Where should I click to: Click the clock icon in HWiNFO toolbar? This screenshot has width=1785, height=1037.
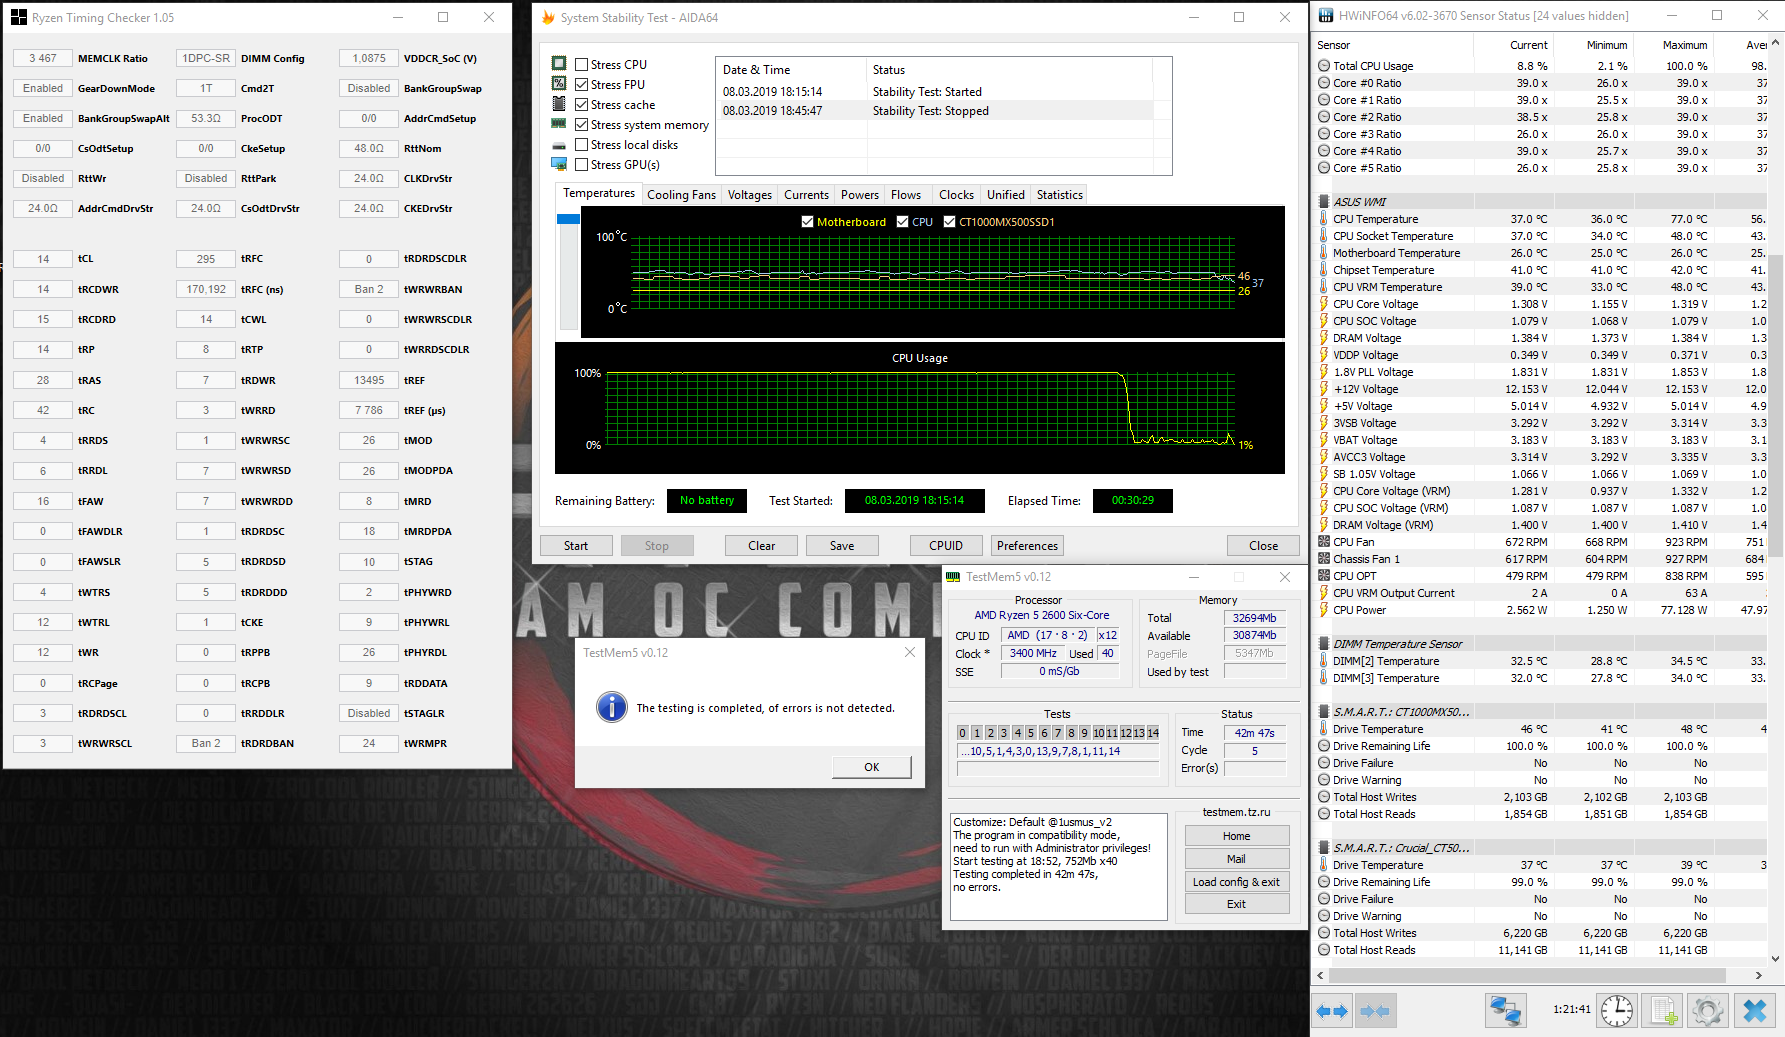(1617, 1011)
